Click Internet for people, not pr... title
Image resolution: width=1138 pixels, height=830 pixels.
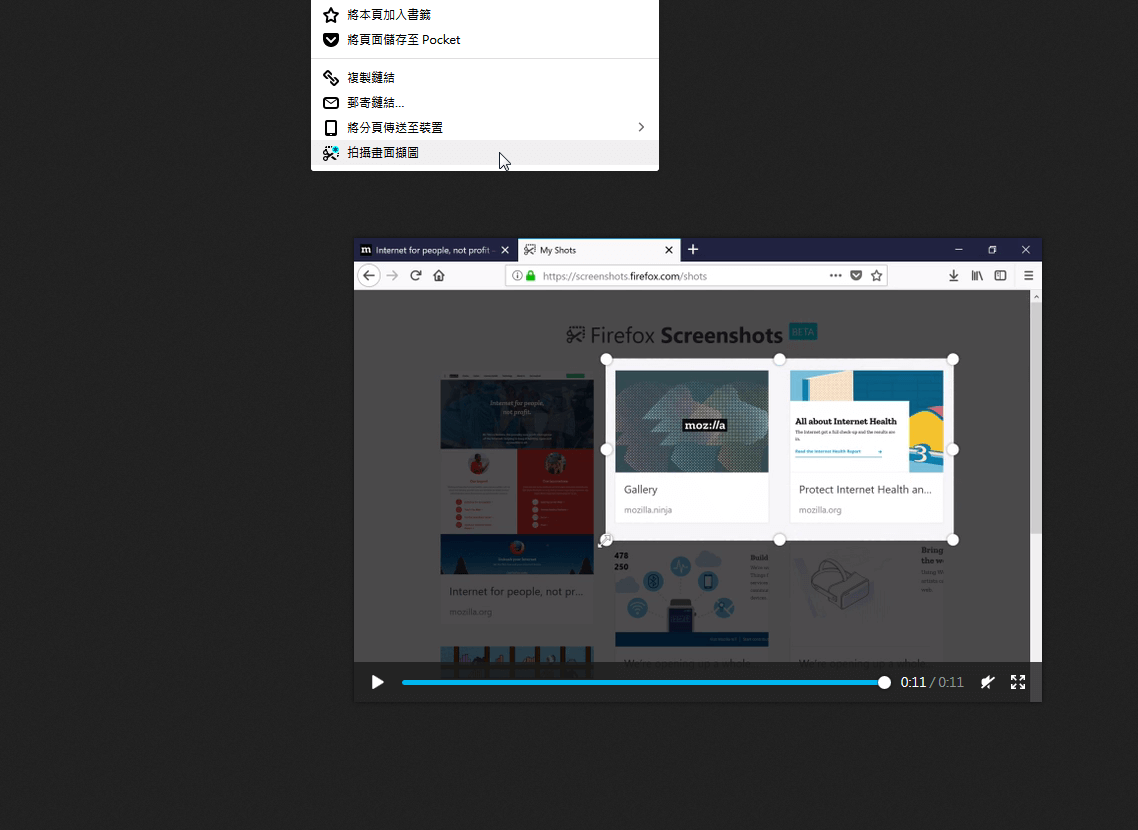[x=516, y=592]
